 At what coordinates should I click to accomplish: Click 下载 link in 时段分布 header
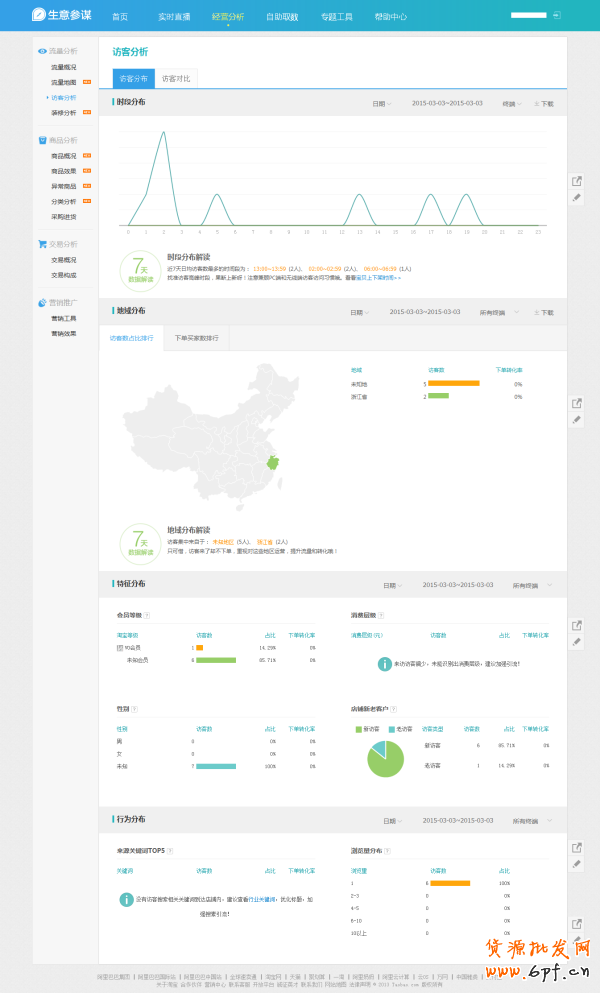pyautogui.click(x=543, y=103)
